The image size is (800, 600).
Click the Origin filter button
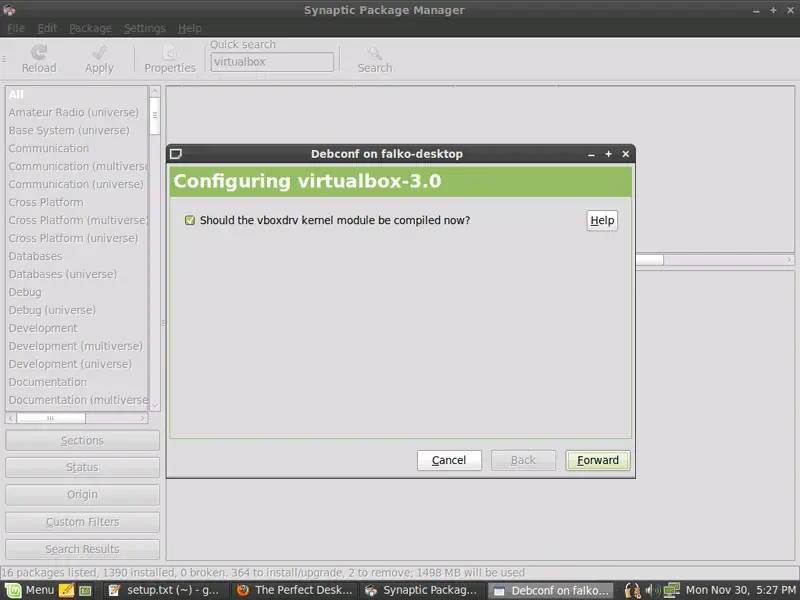(82, 495)
